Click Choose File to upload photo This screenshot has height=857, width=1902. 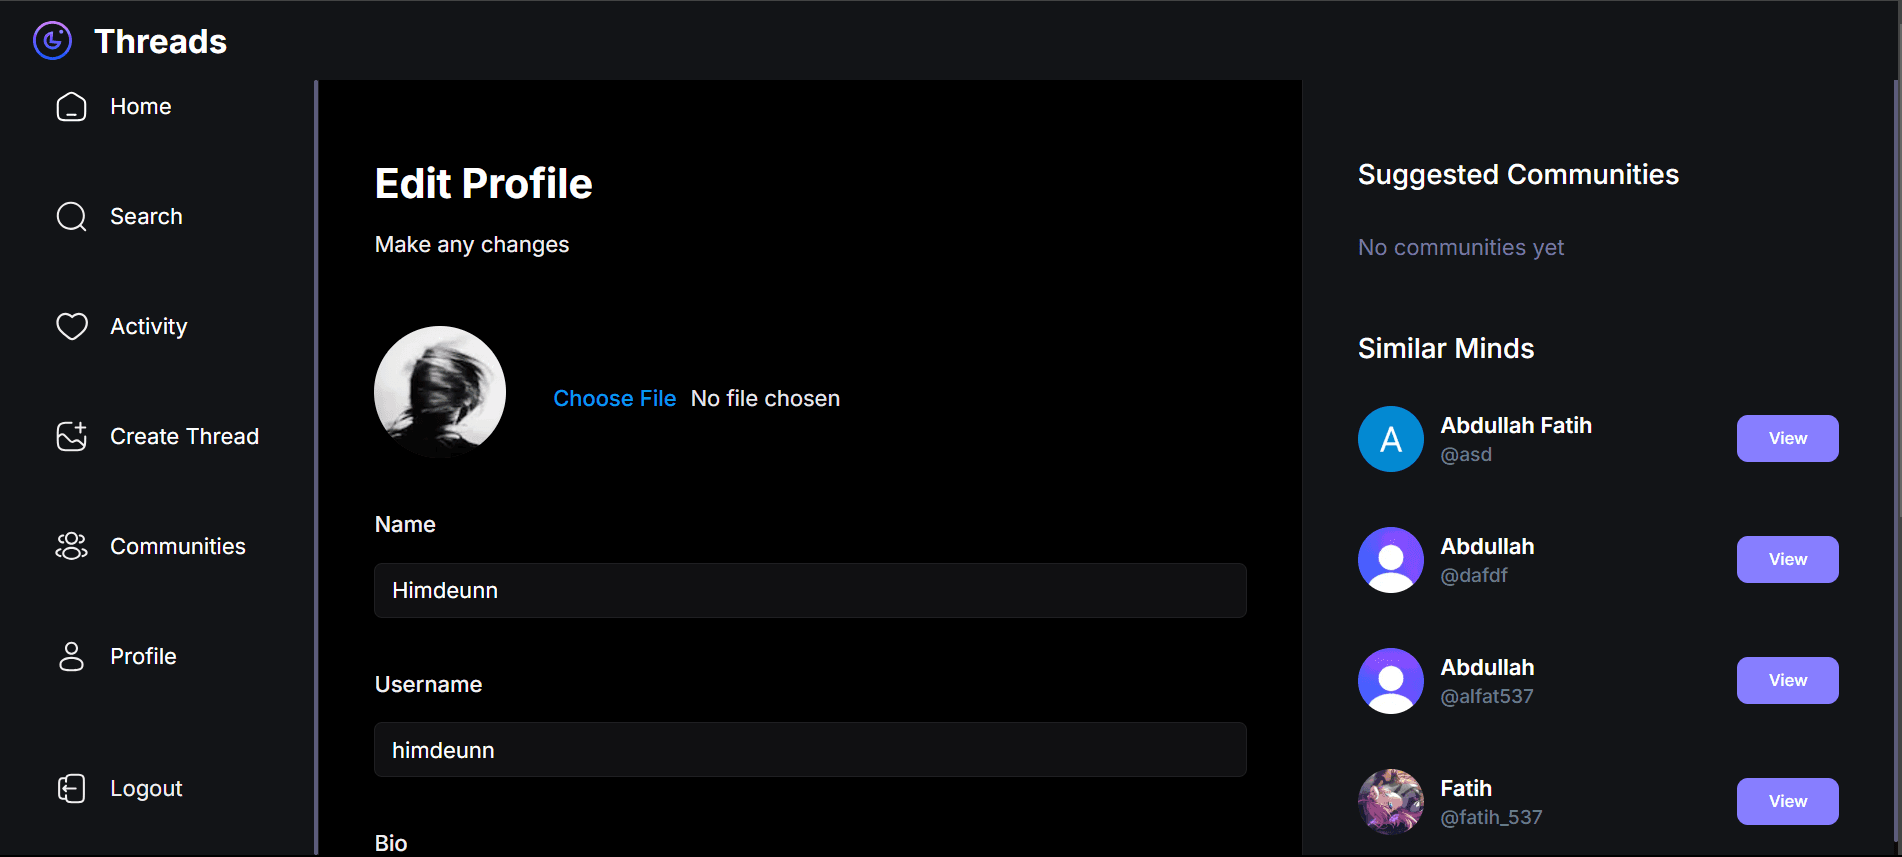(x=614, y=398)
